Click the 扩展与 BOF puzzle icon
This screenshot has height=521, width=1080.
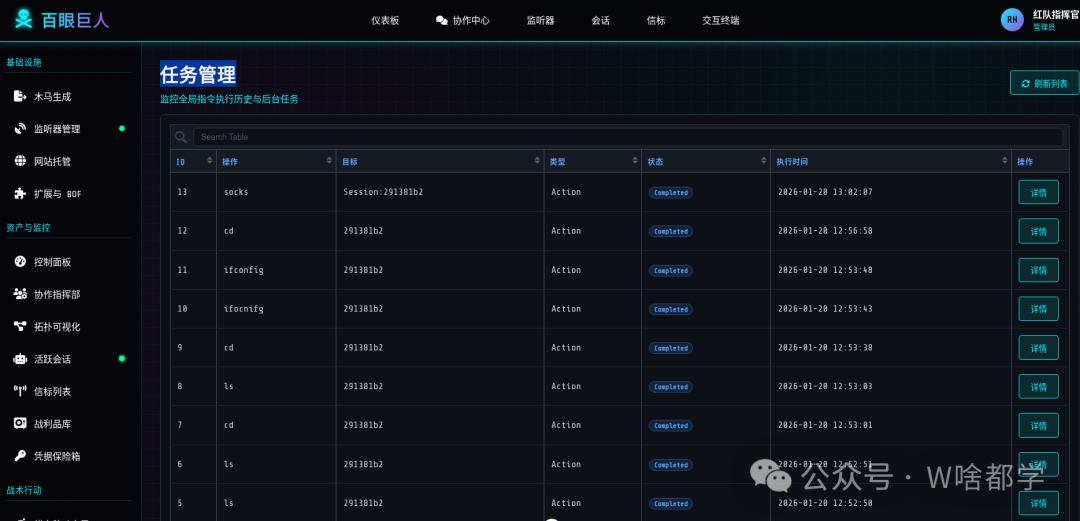[x=20, y=194]
